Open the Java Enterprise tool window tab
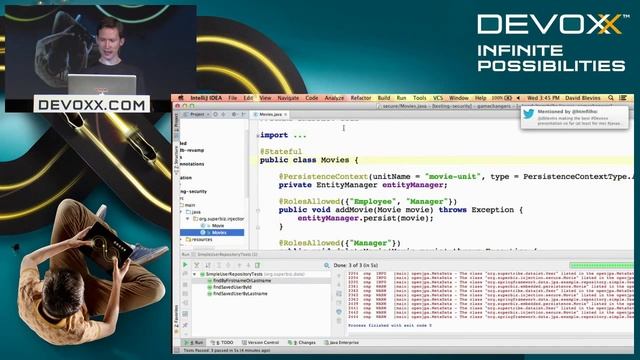 [x=341, y=342]
